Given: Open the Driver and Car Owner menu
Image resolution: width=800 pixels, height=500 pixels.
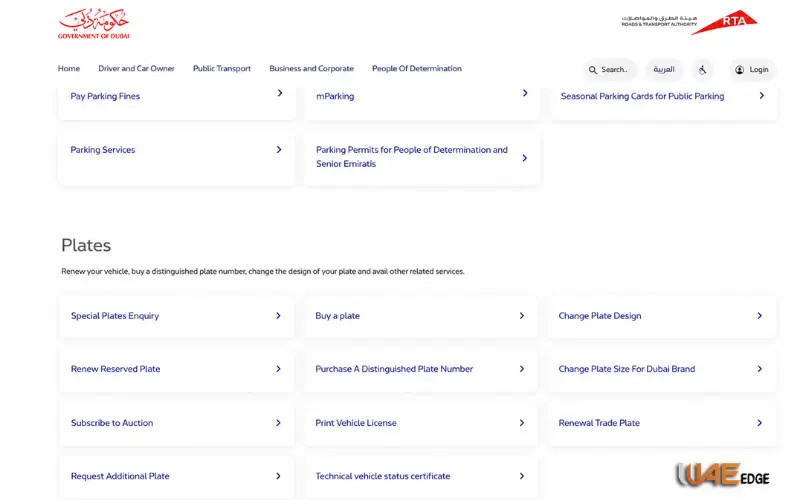Looking at the screenshot, I should (x=136, y=68).
